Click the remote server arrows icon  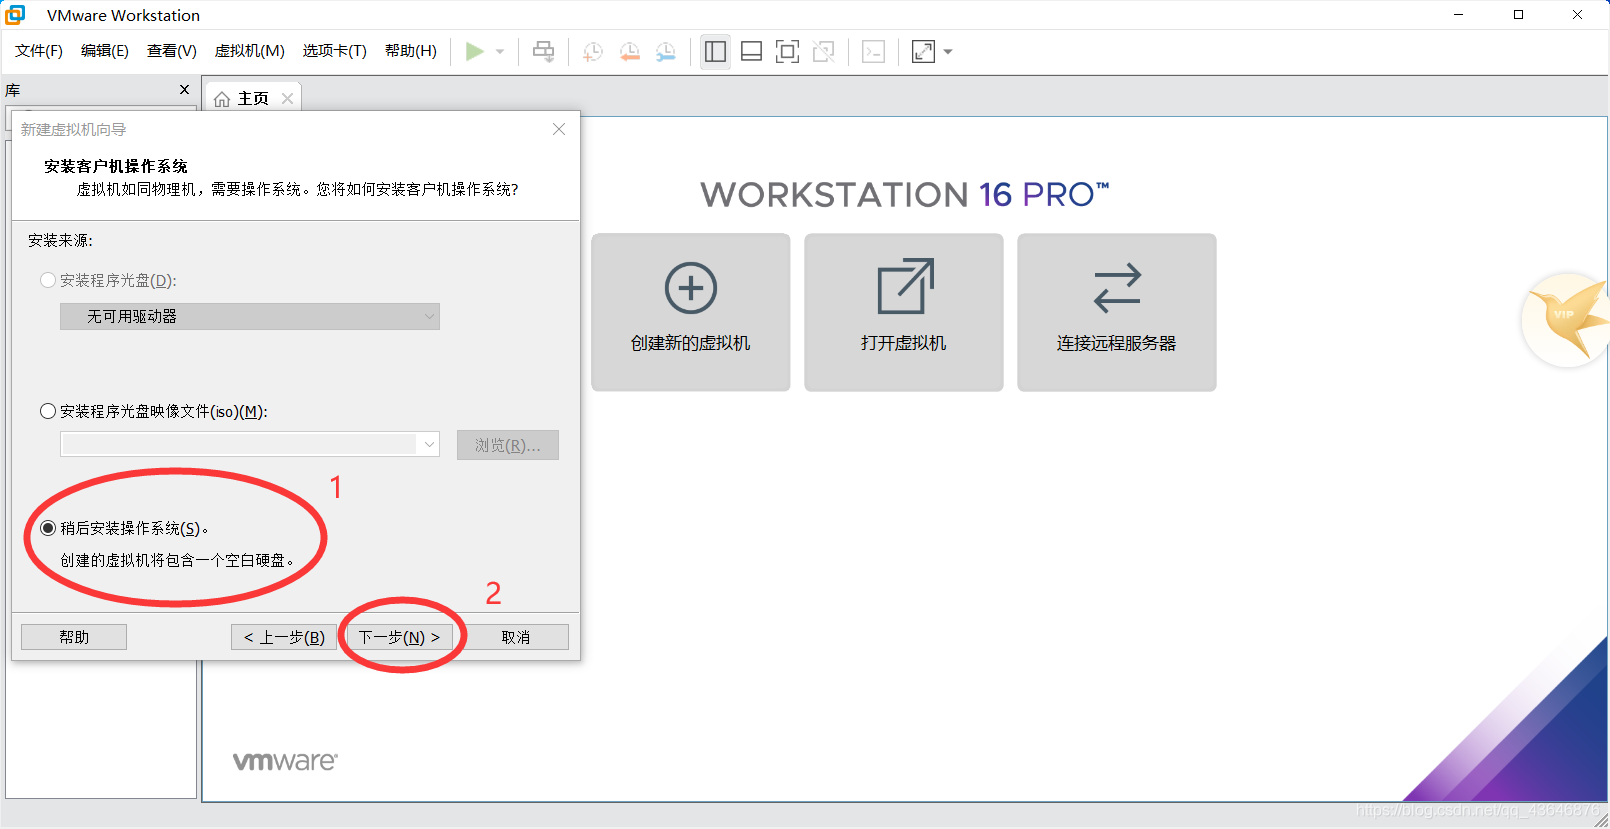pyautogui.click(x=1117, y=288)
